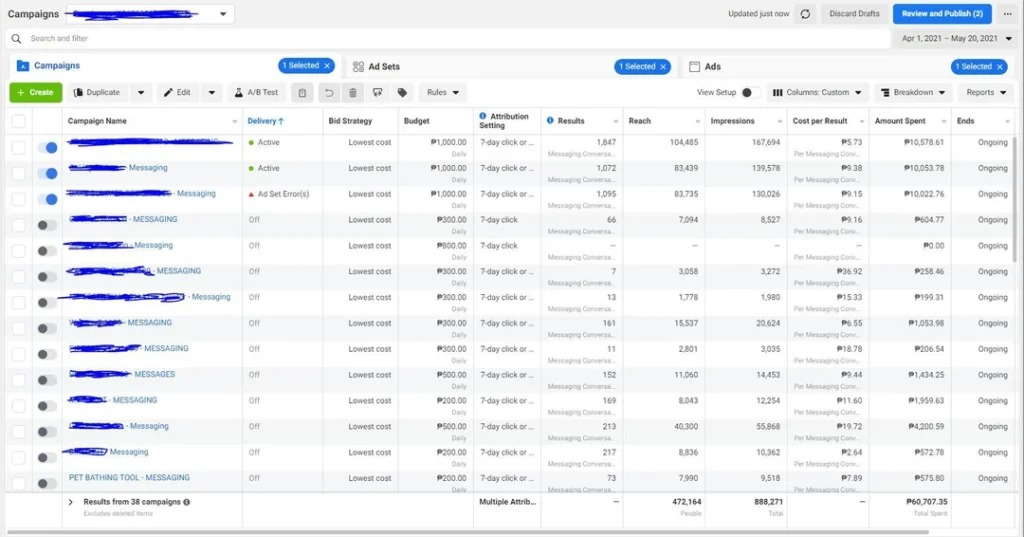Open the Reports dropdown
This screenshot has width=1024, height=537.
click(986, 93)
